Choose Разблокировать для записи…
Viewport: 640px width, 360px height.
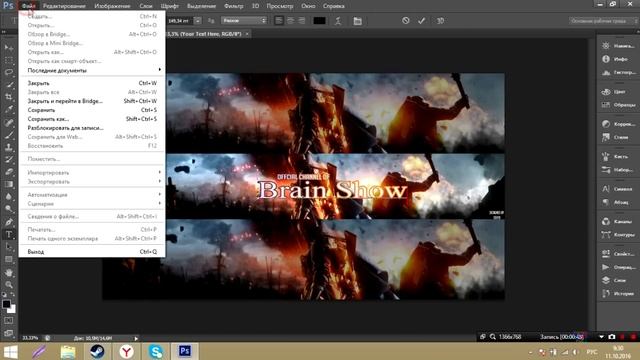[x=92, y=128]
